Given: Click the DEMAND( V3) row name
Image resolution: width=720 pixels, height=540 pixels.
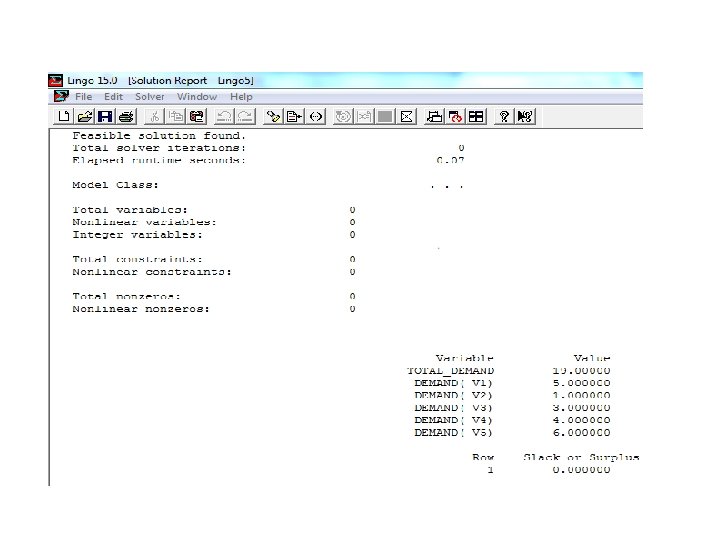Looking at the screenshot, I should [453, 408].
